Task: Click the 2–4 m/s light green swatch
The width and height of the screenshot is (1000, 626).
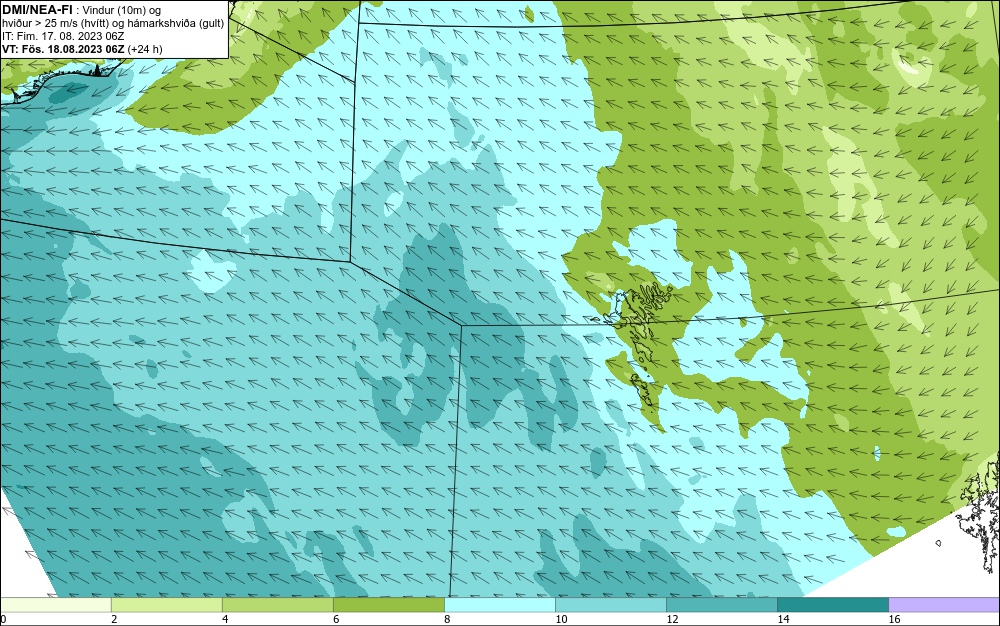Action: pyautogui.click(x=166, y=605)
